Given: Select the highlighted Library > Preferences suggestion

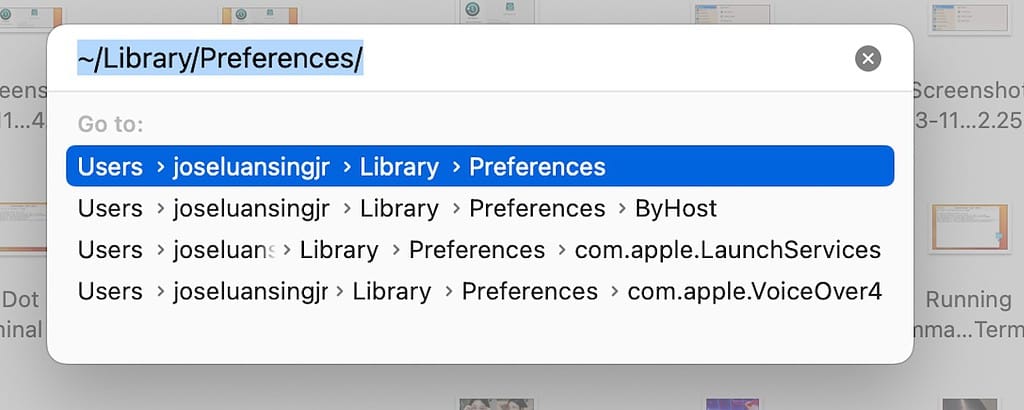Looking at the screenshot, I should tap(480, 166).
